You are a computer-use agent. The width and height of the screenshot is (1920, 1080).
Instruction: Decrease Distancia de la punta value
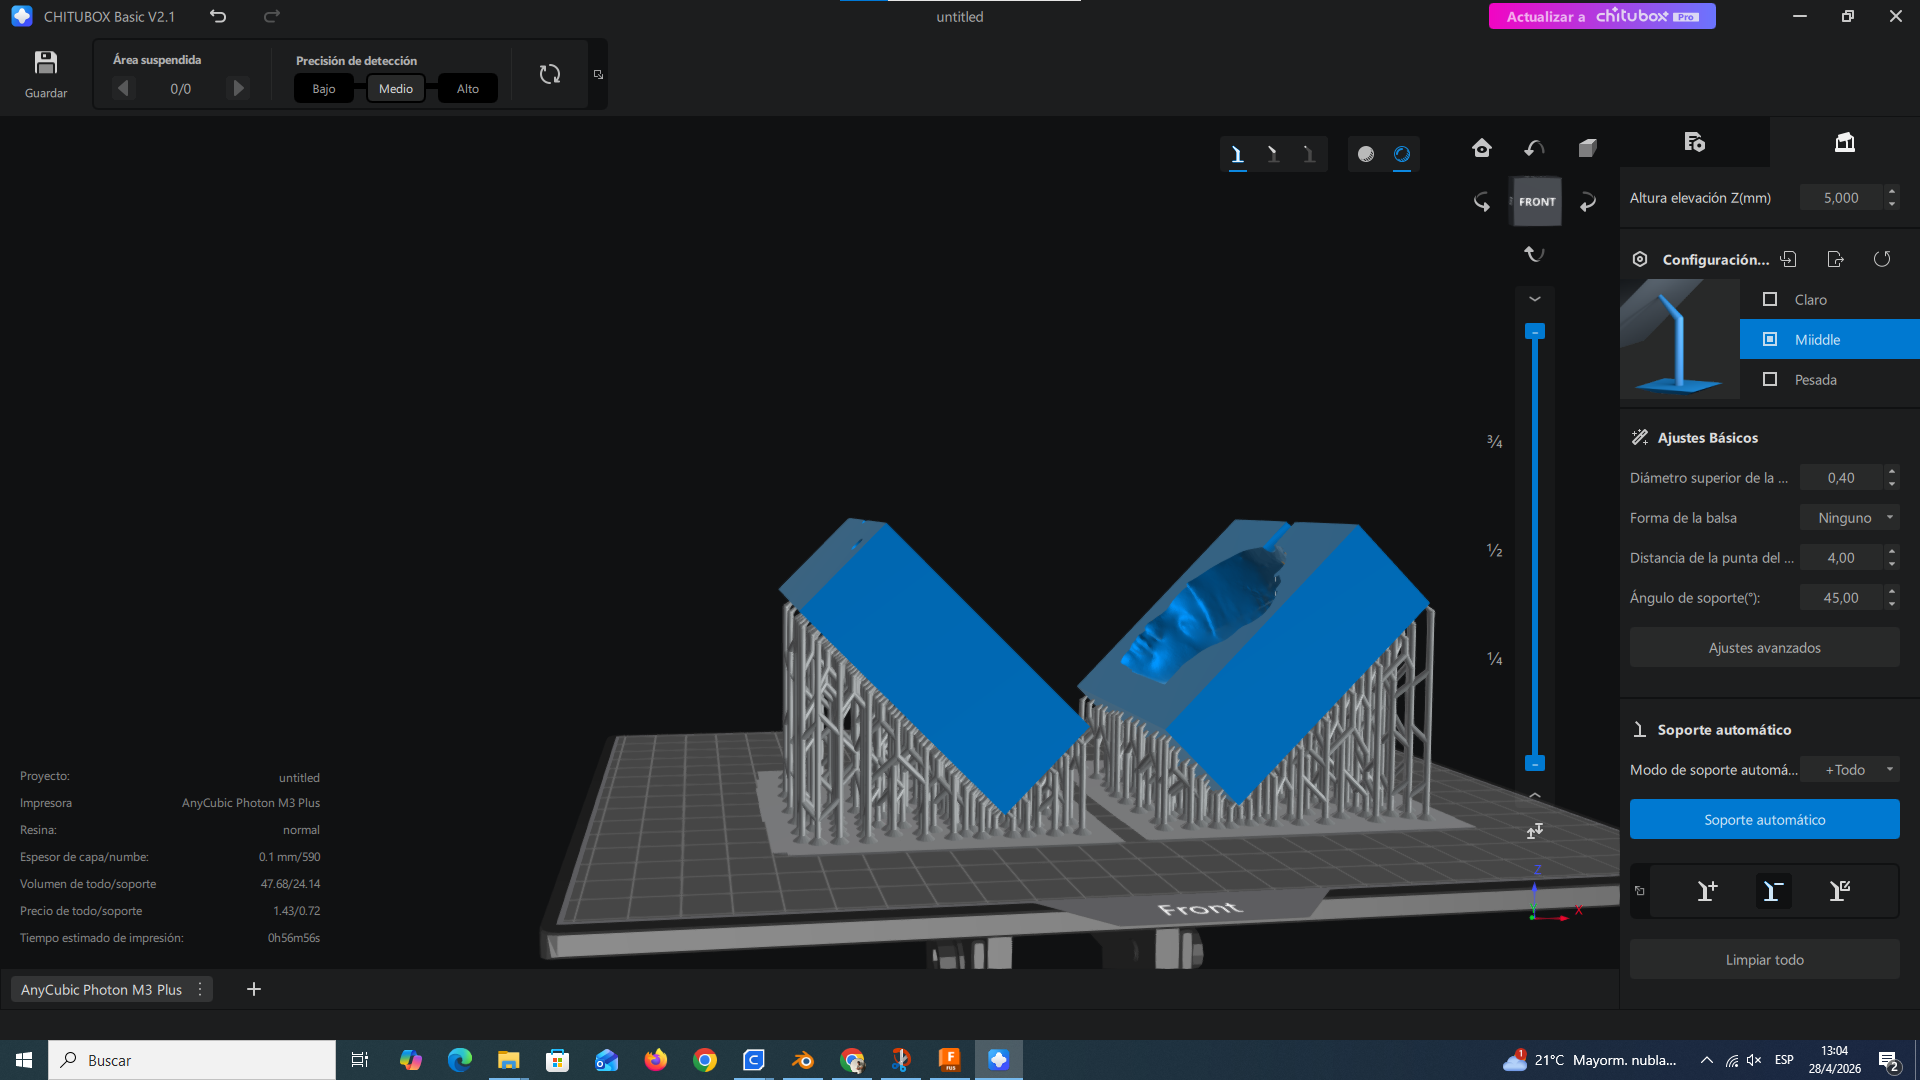coord(1892,565)
